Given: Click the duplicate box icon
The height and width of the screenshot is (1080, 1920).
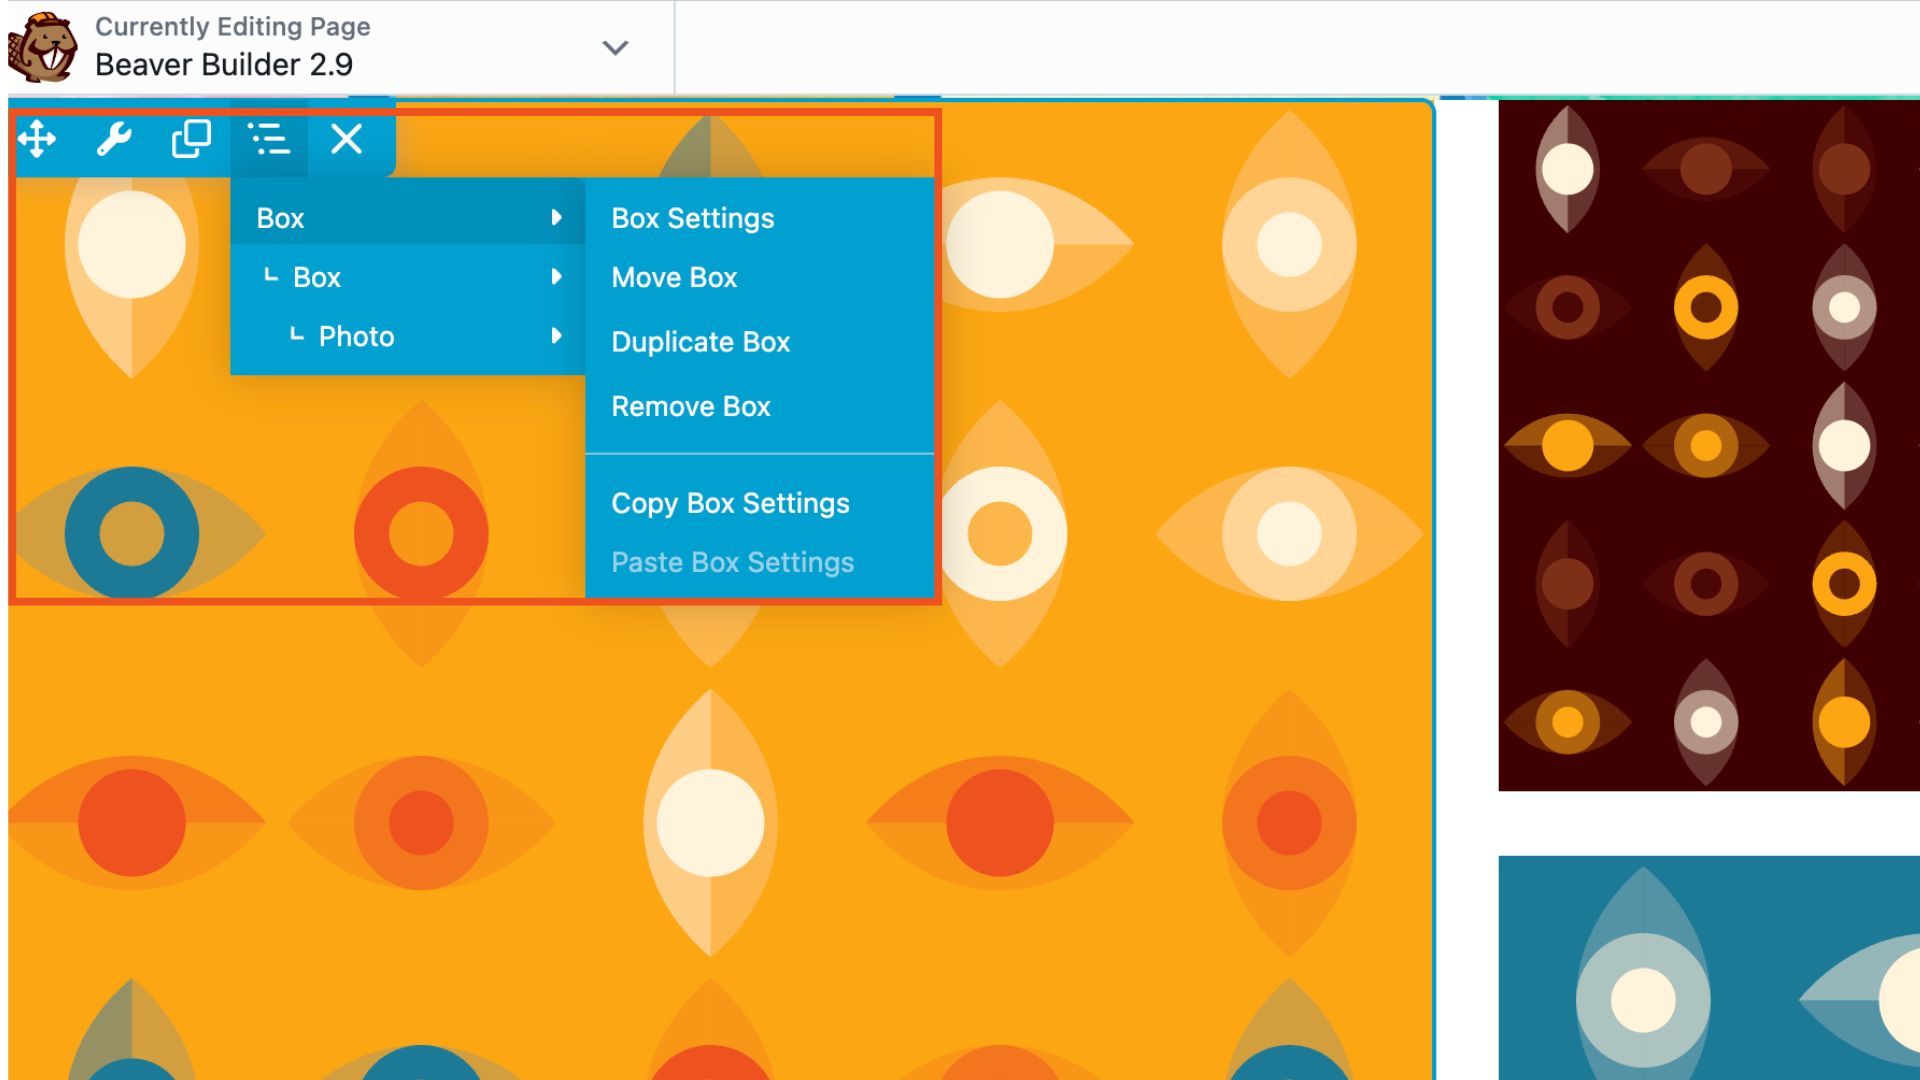Looking at the screenshot, I should click(x=191, y=139).
